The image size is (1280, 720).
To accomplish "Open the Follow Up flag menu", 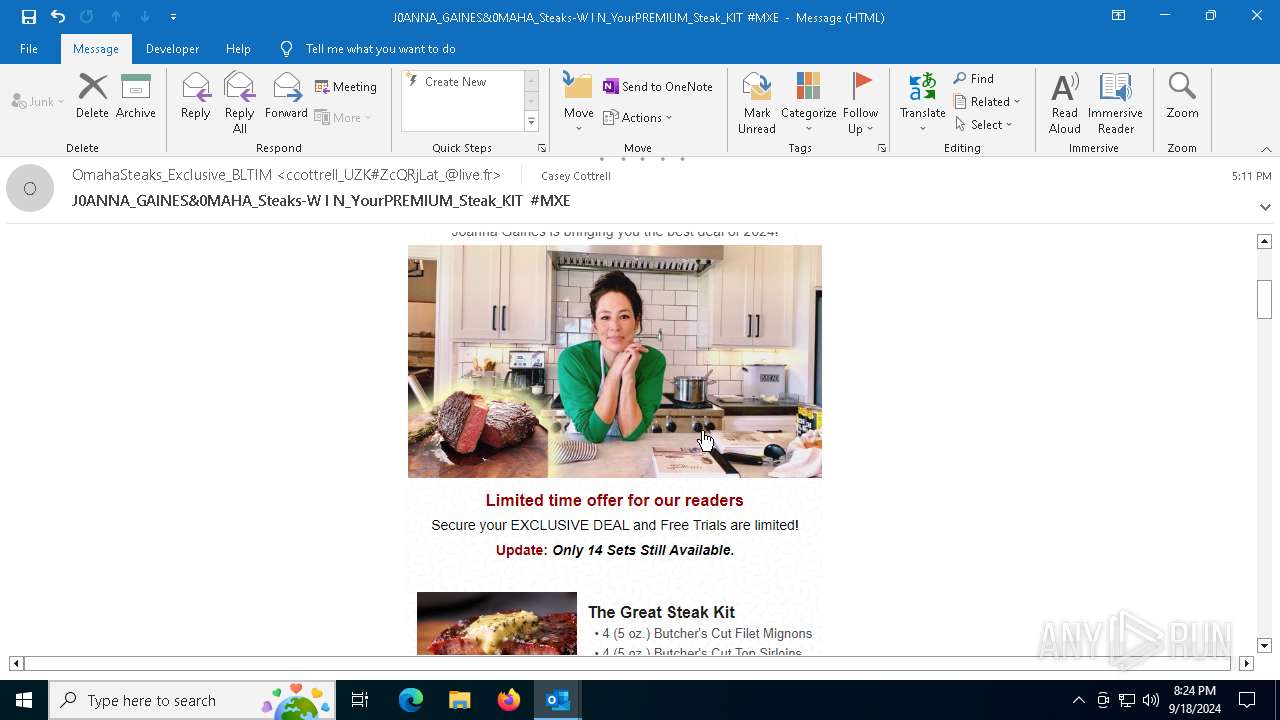I will (860, 103).
